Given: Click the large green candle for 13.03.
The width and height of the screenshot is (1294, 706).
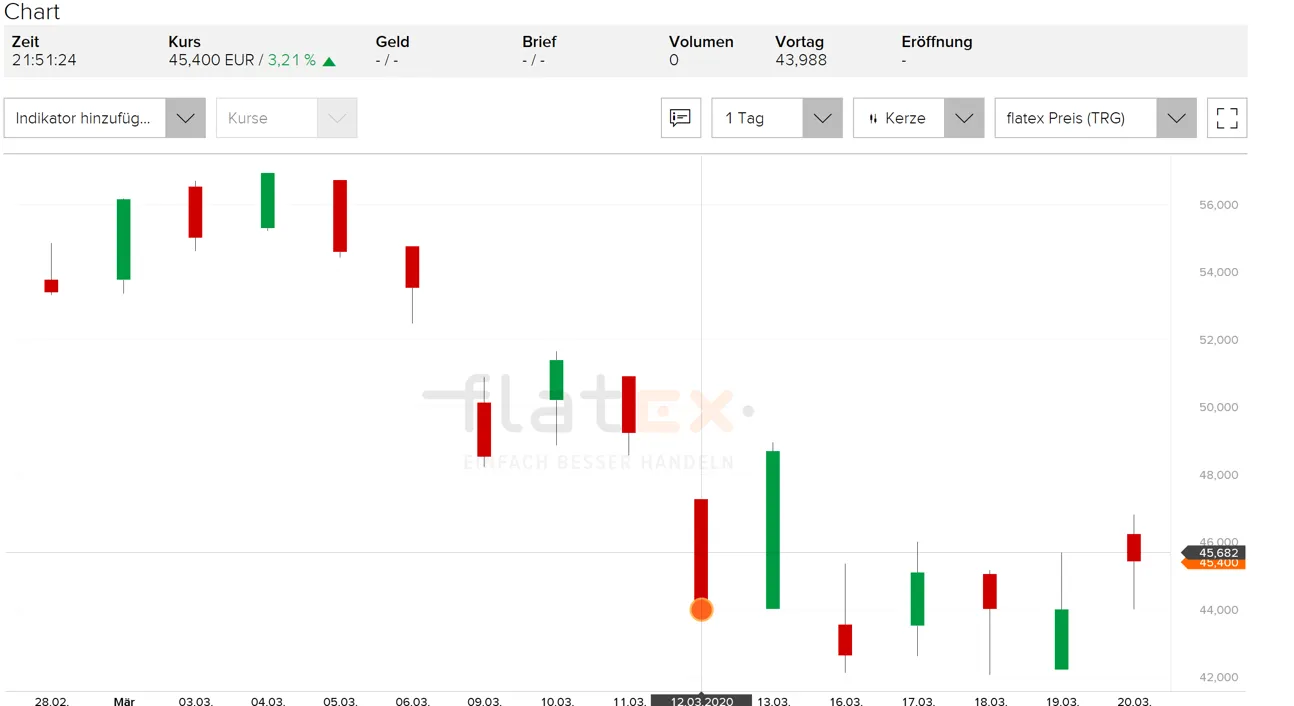Looking at the screenshot, I should [x=773, y=529].
